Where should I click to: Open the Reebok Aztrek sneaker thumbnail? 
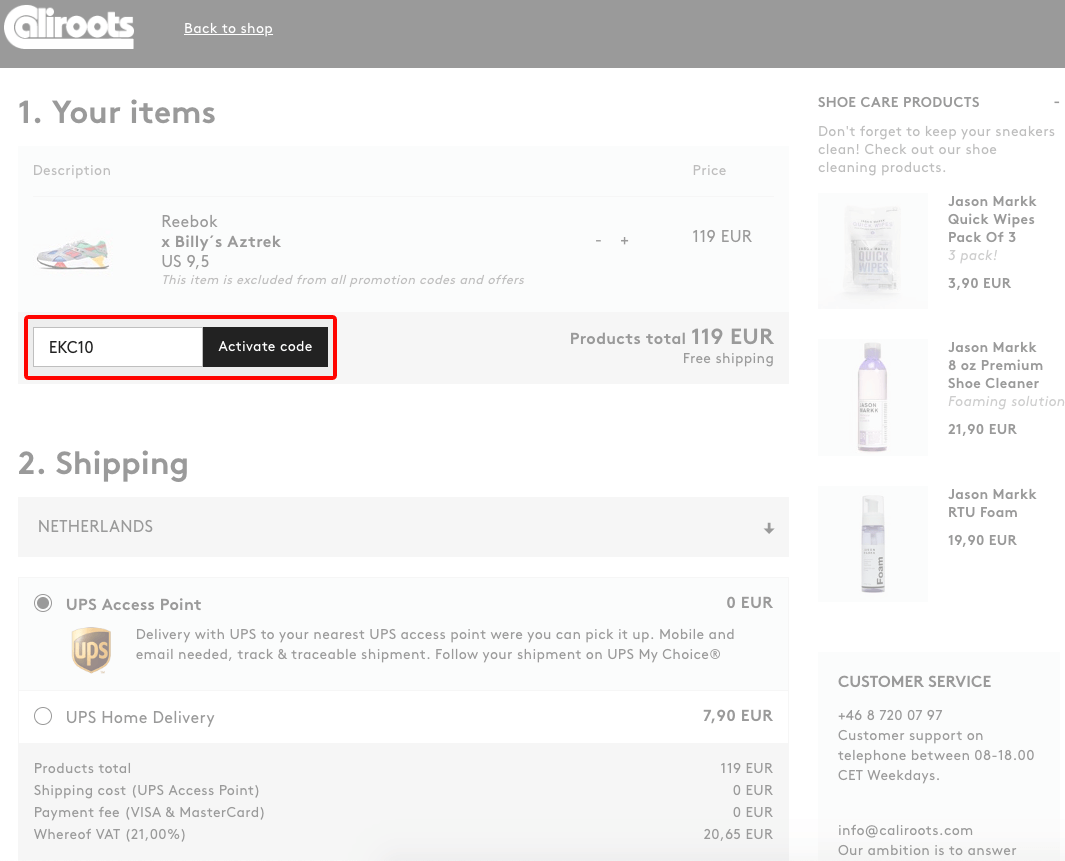coord(73,254)
